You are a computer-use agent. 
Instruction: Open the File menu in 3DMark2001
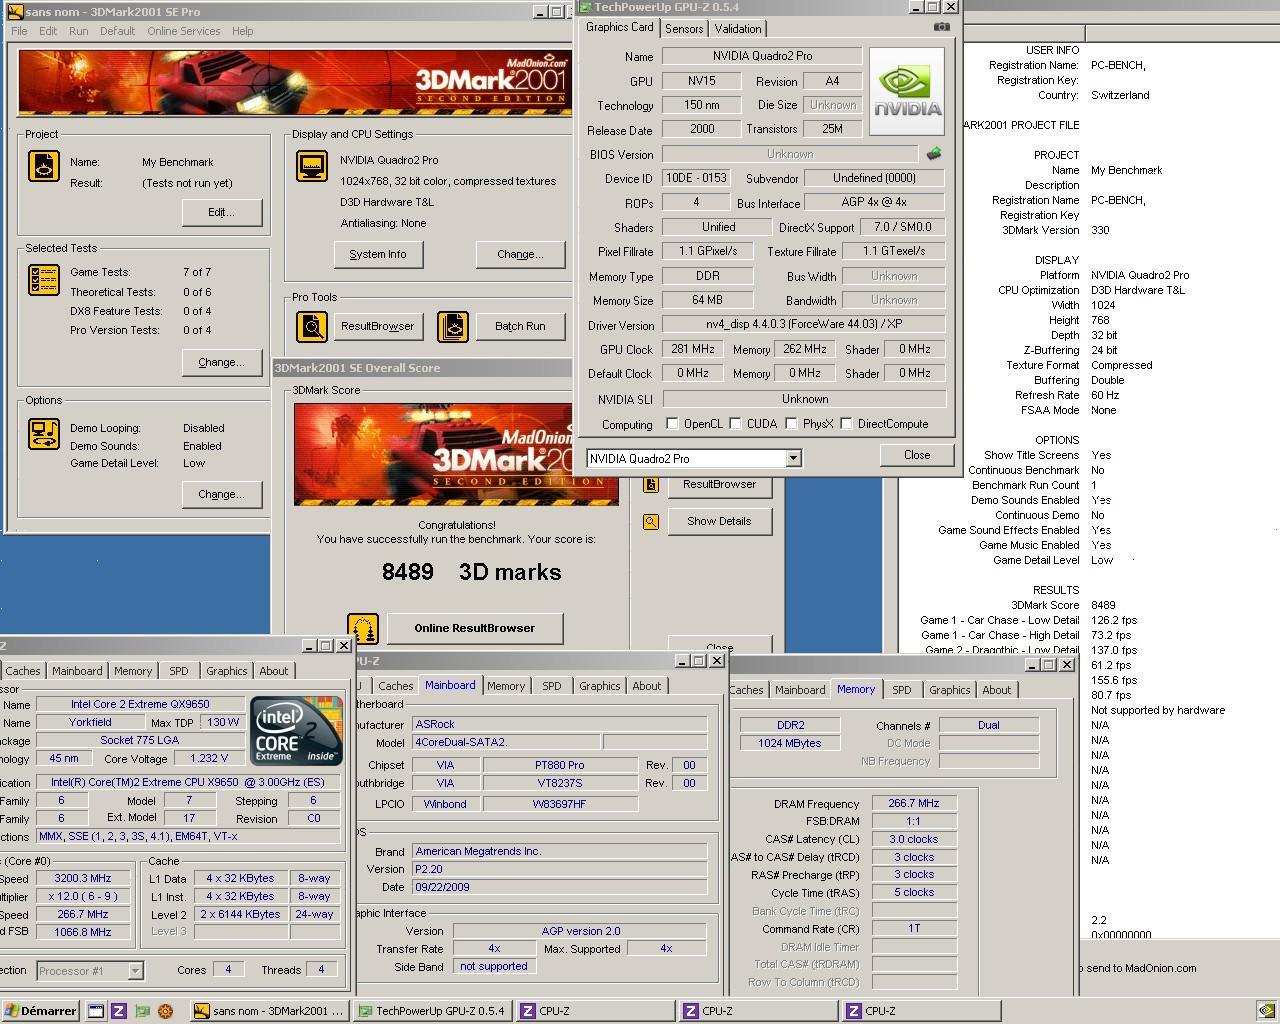(x=19, y=31)
